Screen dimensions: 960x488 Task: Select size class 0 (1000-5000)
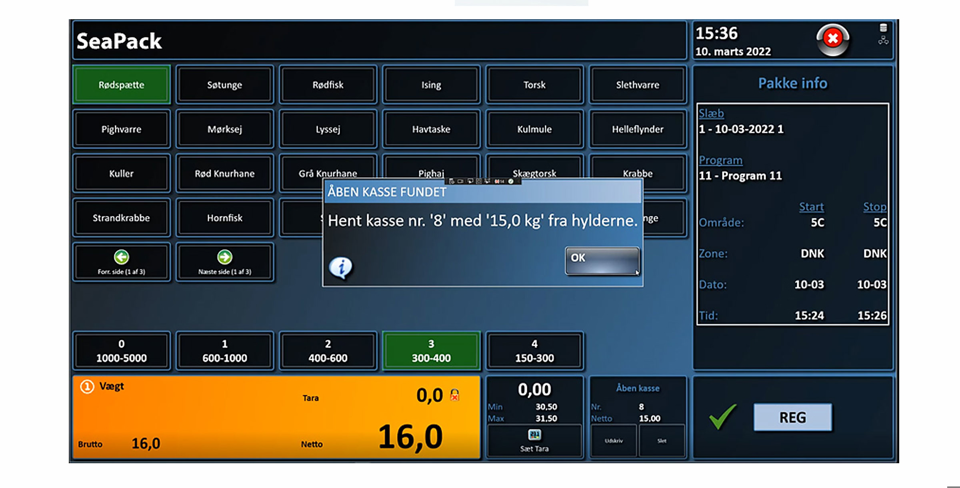pos(121,351)
